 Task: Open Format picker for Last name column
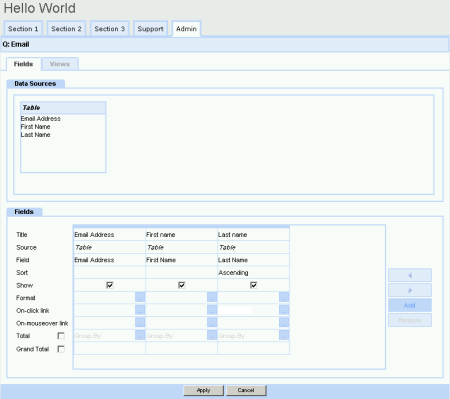tap(284, 297)
